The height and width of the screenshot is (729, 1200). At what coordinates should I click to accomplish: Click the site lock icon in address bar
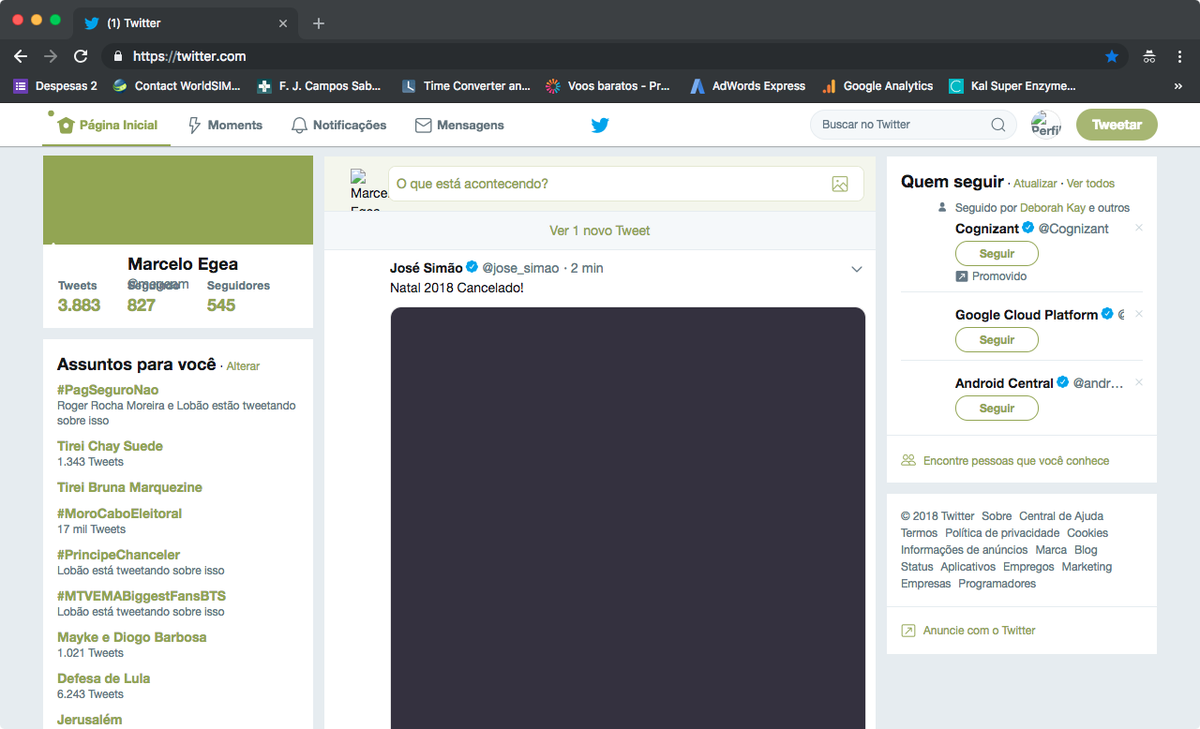[118, 57]
